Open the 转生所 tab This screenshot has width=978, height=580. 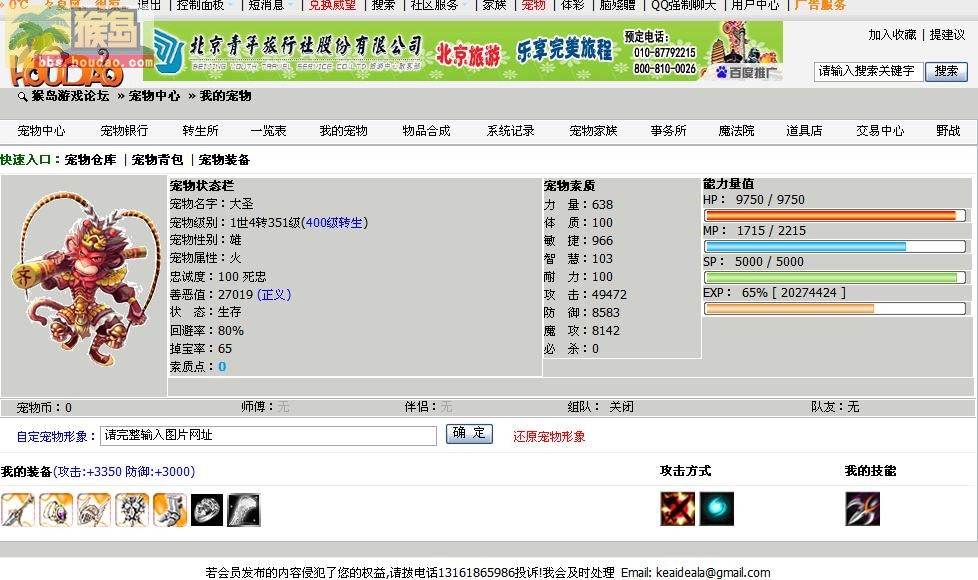[x=200, y=131]
